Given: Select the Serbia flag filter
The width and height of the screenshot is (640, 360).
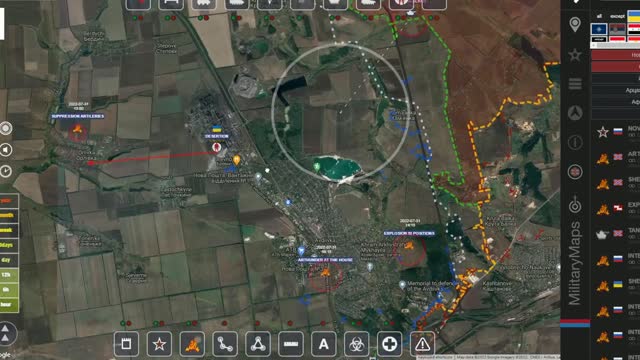Looking at the screenshot, I should pyautogui.click(x=617, y=29).
